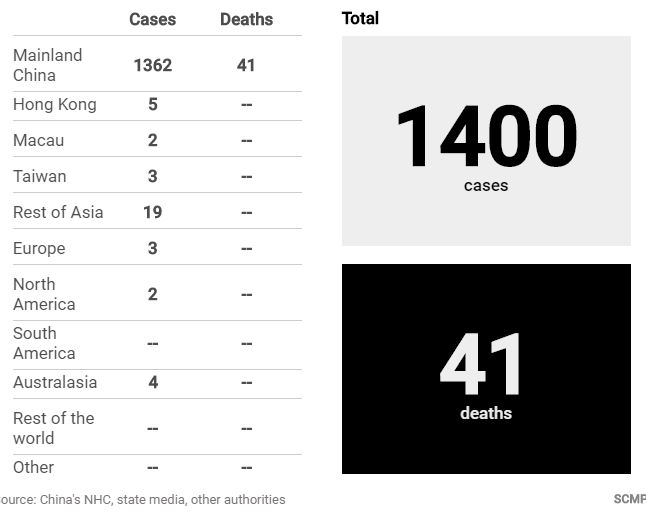The height and width of the screenshot is (513, 646).
Task: Click the Deaths column header
Action: pyautogui.click(x=246, y=19)
